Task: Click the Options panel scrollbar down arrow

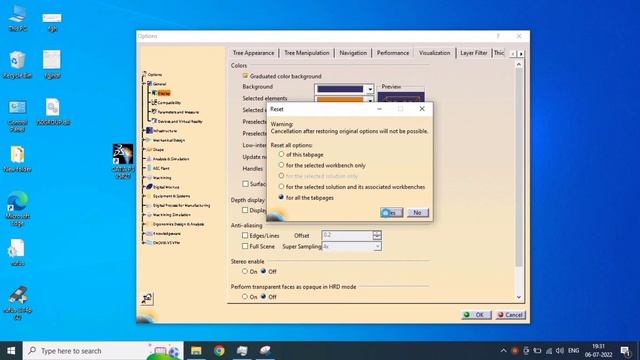Action: pyautogui.click(x=519, y=297)
